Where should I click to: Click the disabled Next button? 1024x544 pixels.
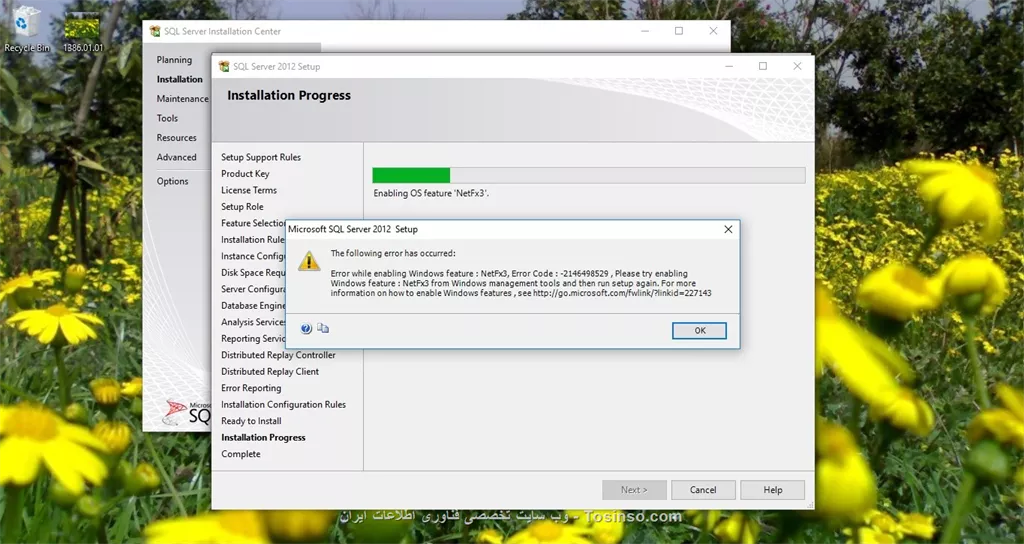633,490
